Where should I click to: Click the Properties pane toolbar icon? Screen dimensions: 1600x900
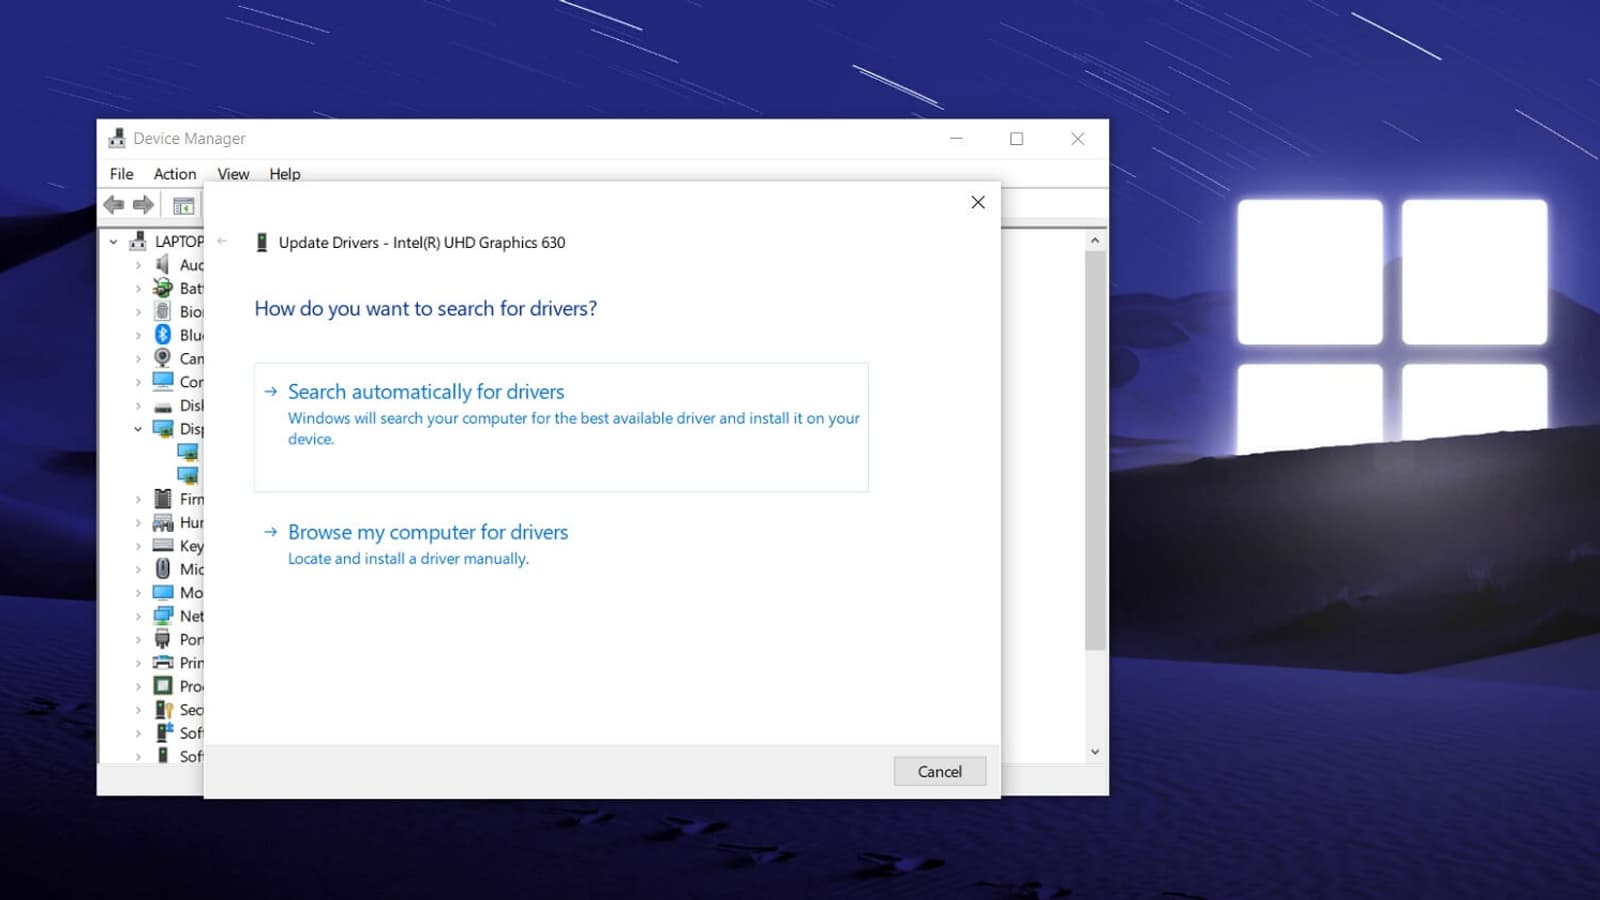pyautogui.click(x=183, y=206)
